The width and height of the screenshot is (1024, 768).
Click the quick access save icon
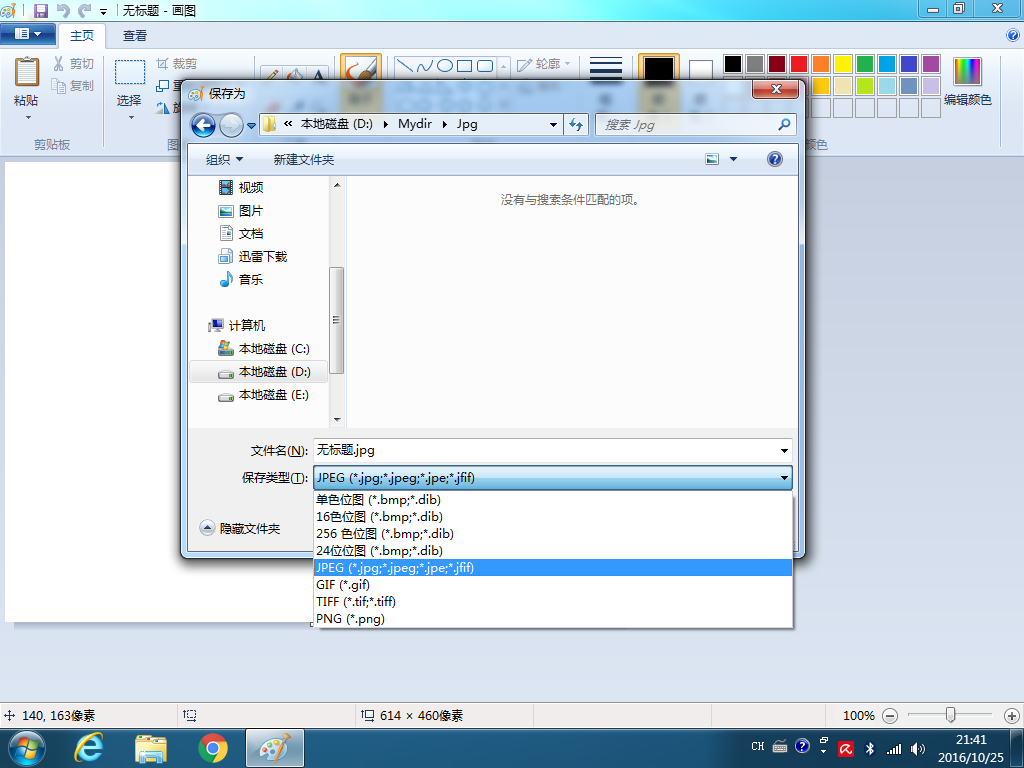40,10
